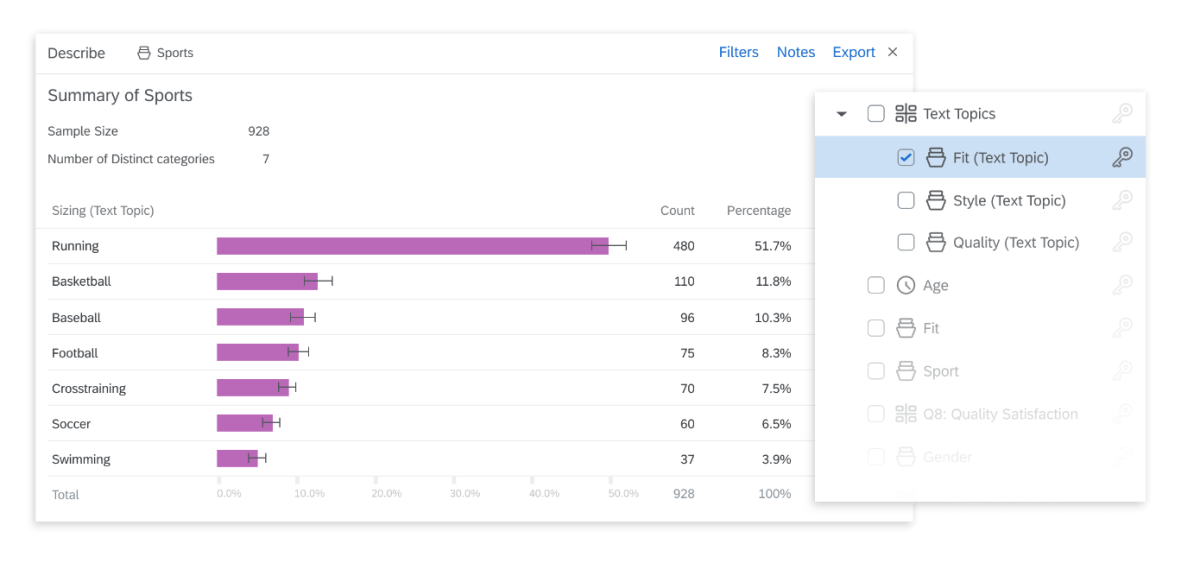Collapse the Text Topics group arrow
The height and width of the screenshot is (563, 1200).
click(x=842, y=114)
